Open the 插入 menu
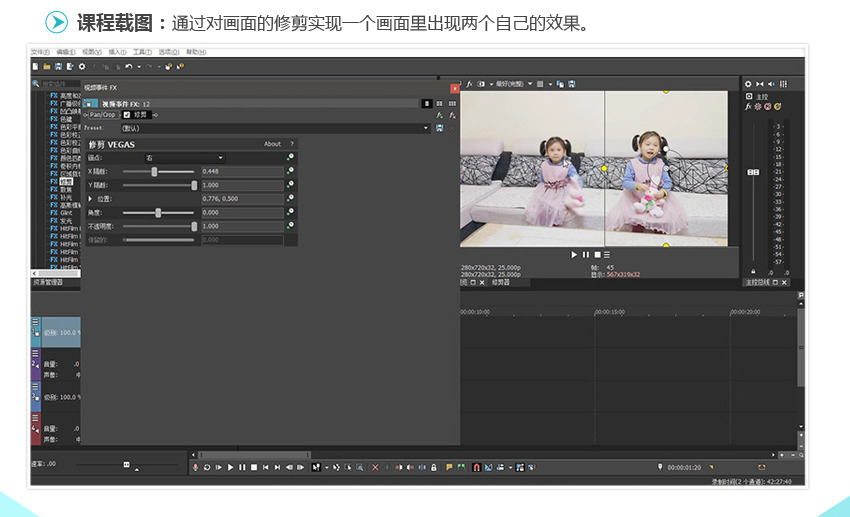 coord(117,52)
